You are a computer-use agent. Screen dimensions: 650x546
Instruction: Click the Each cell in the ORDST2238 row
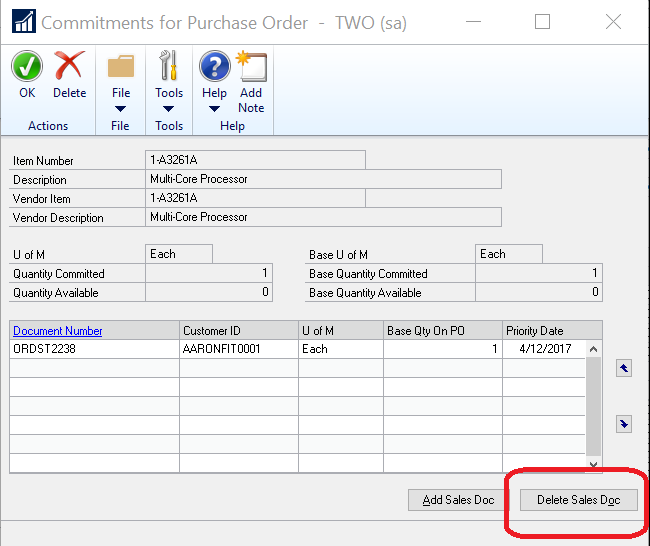[341, 349]
